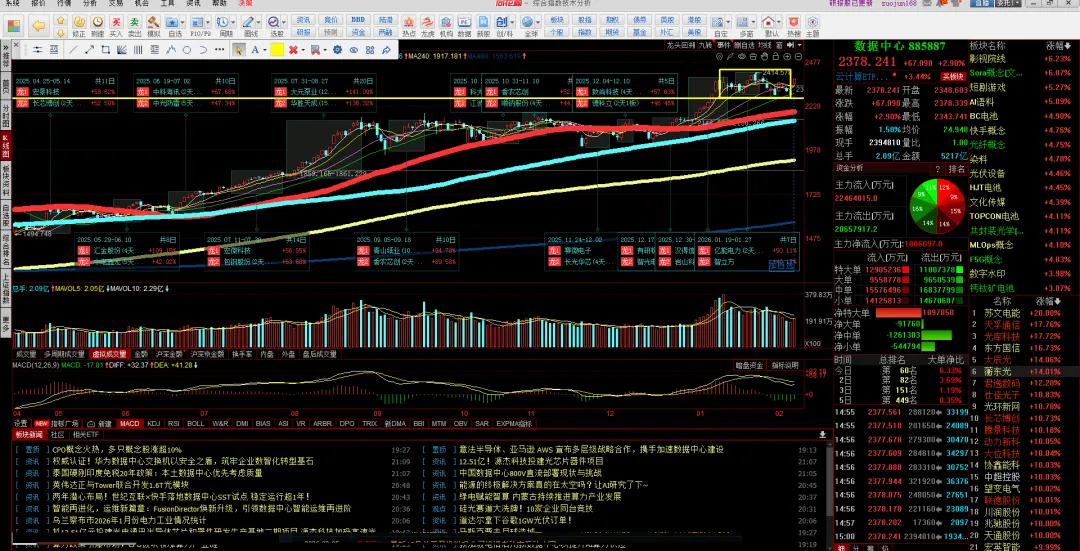Expand the 选股 dropdown arrow

tap(284, 22)
